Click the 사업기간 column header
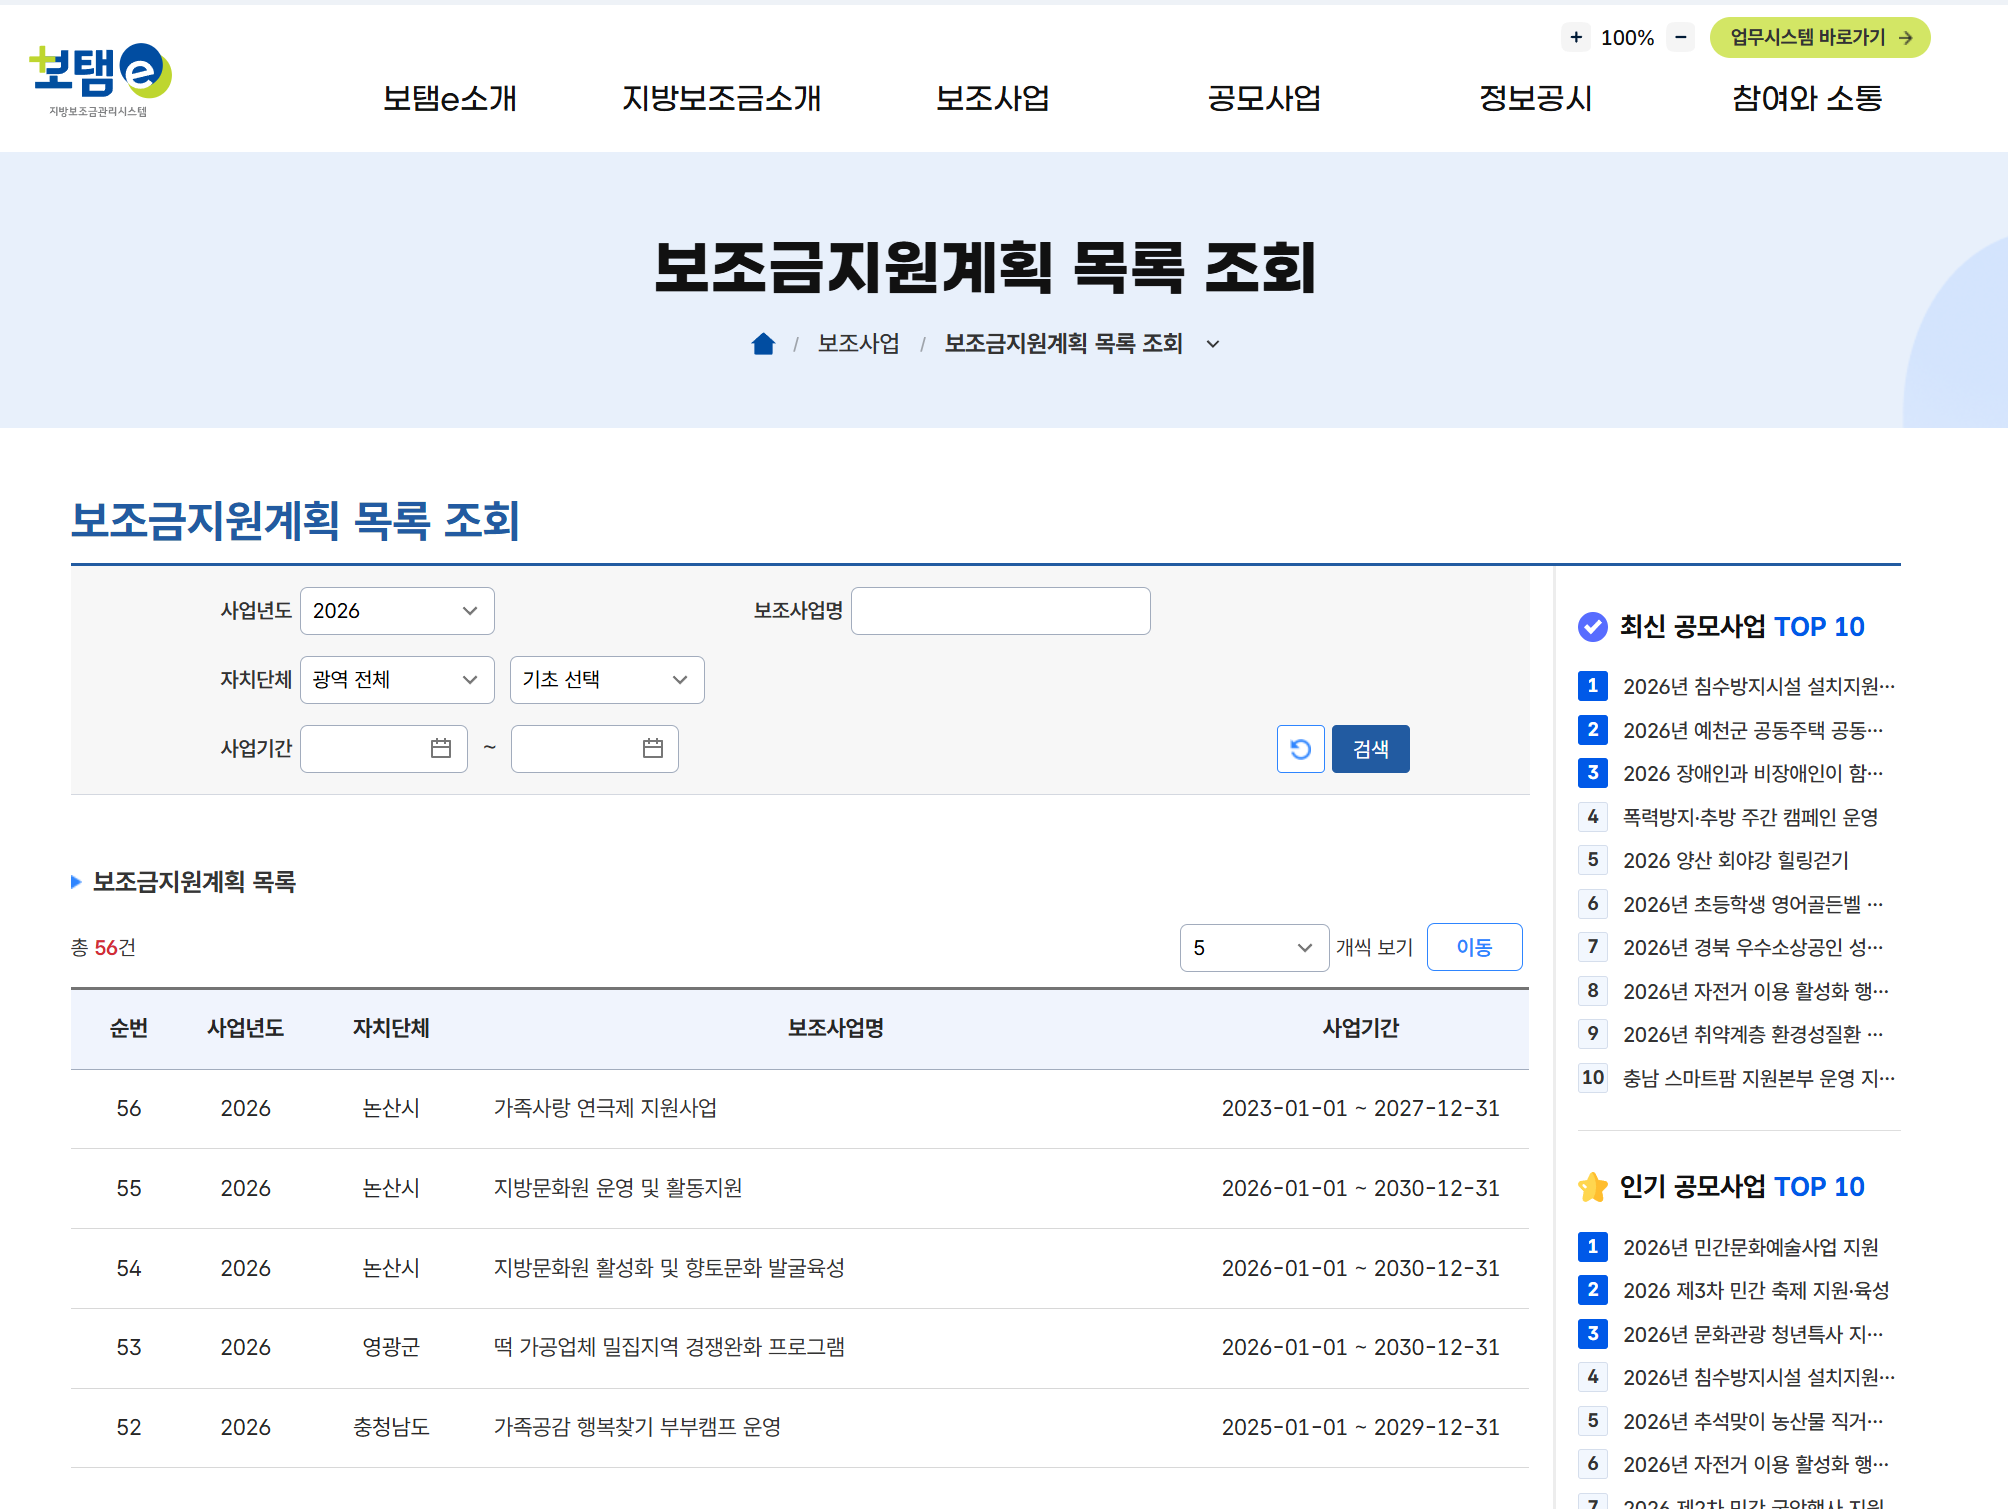Screen dimensions: 2008x1509 click(1361, 1028)
